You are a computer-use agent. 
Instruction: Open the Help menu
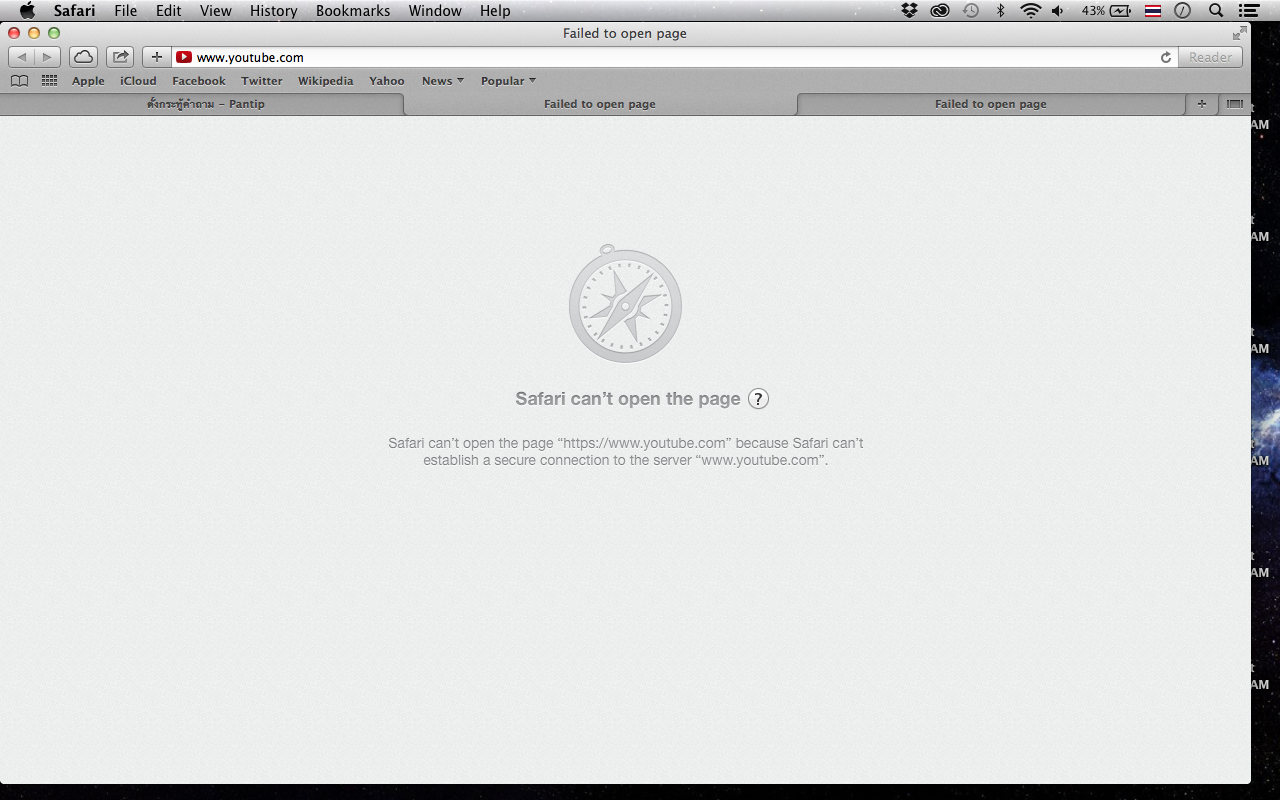(495, 11)
